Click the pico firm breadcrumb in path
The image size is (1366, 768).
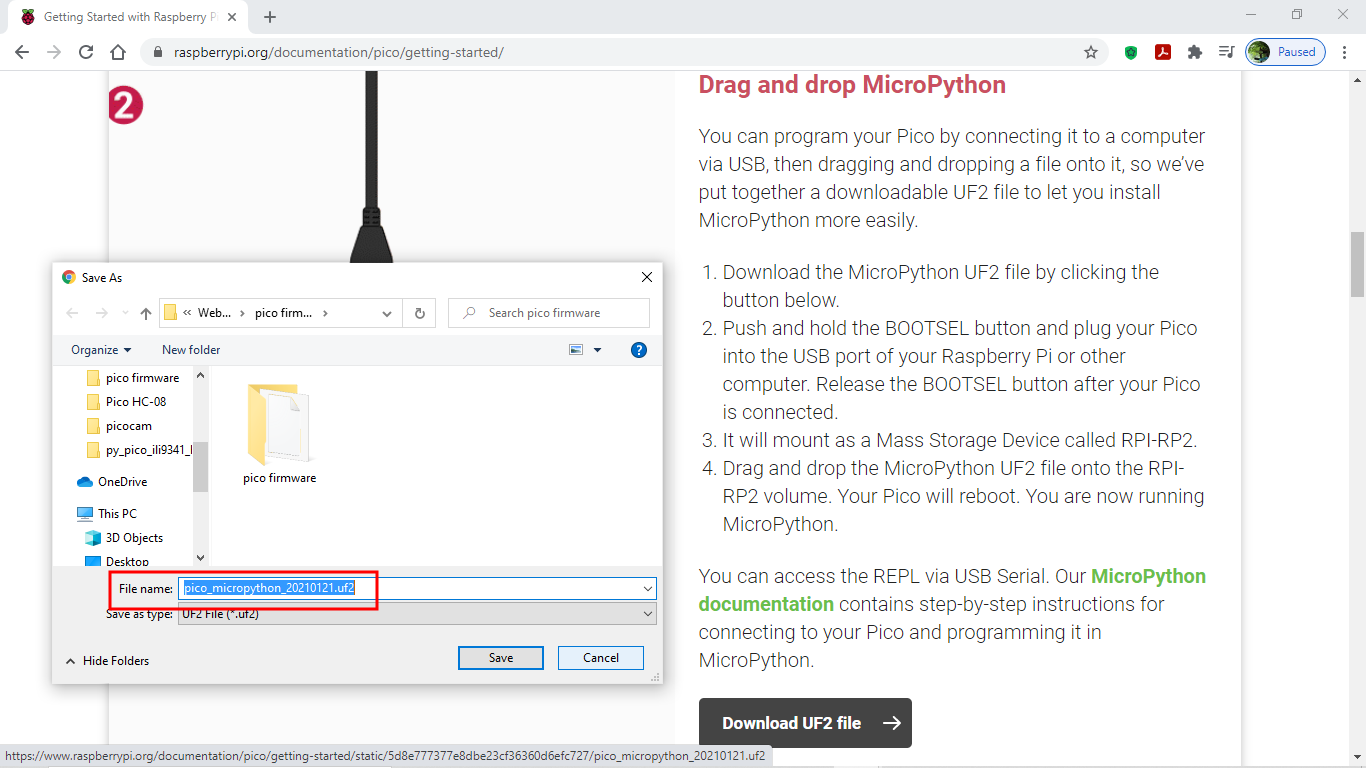pyautogui.click(x=283, y=313)
